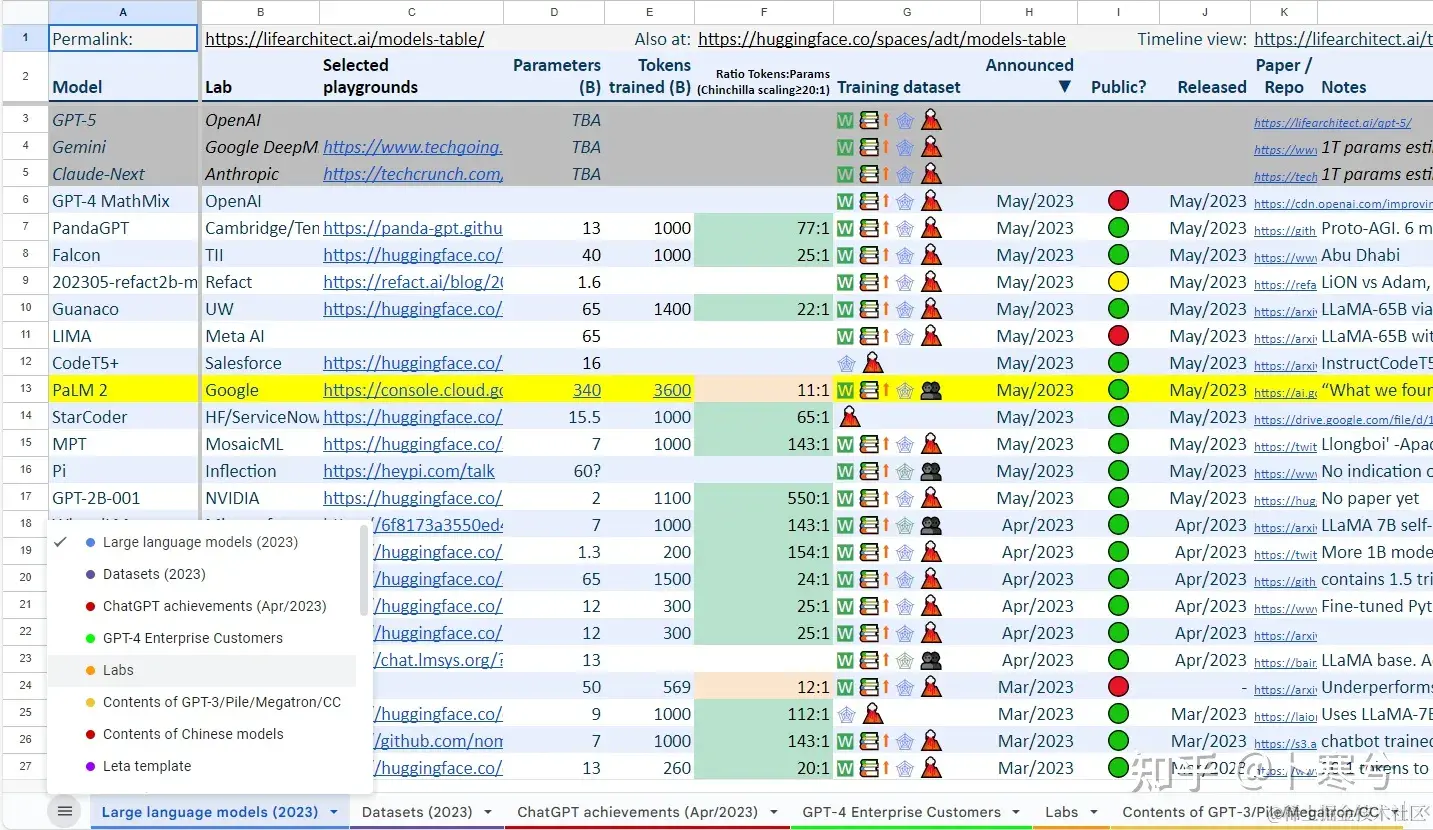This screenshot has width=1433, height=830.
Task: Open dropdown arrow on Datasets (2023) tab
Action: [x=489, y=812]
